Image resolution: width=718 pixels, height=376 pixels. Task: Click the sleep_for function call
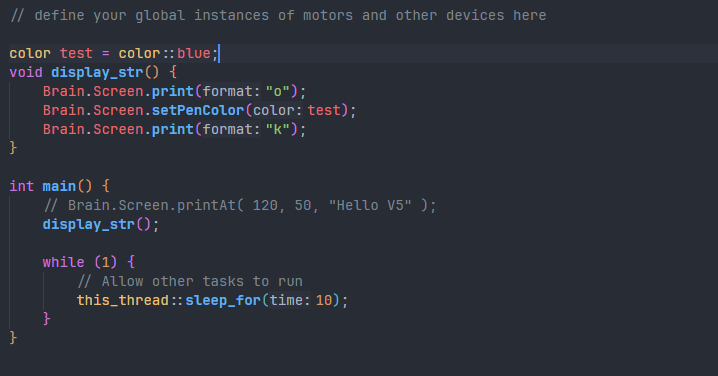(x=223, y=300)
